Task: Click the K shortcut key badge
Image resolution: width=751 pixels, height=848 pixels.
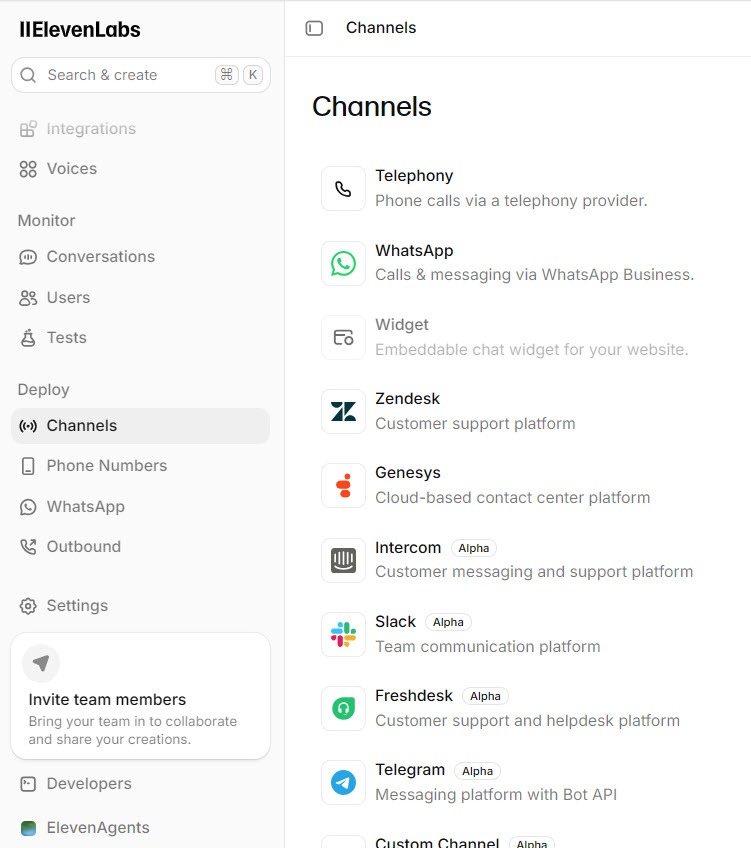Action: pos(252,75)
